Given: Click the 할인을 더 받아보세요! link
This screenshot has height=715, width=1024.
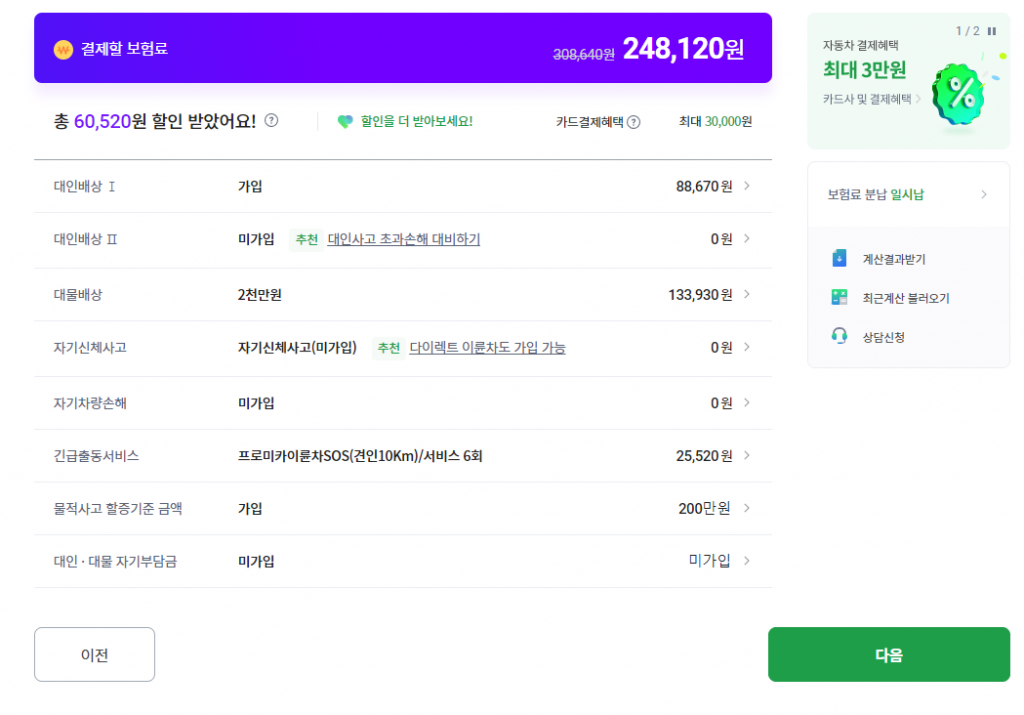Looking at the screenshot, I should click(416, 121).
